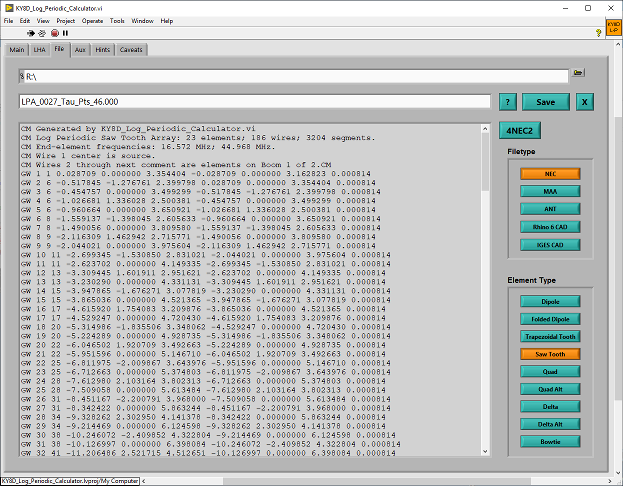Click the bottom horizontal scrollbar left arrow
The height and width of the screenshot is (486, 623).
pos(143,481)
